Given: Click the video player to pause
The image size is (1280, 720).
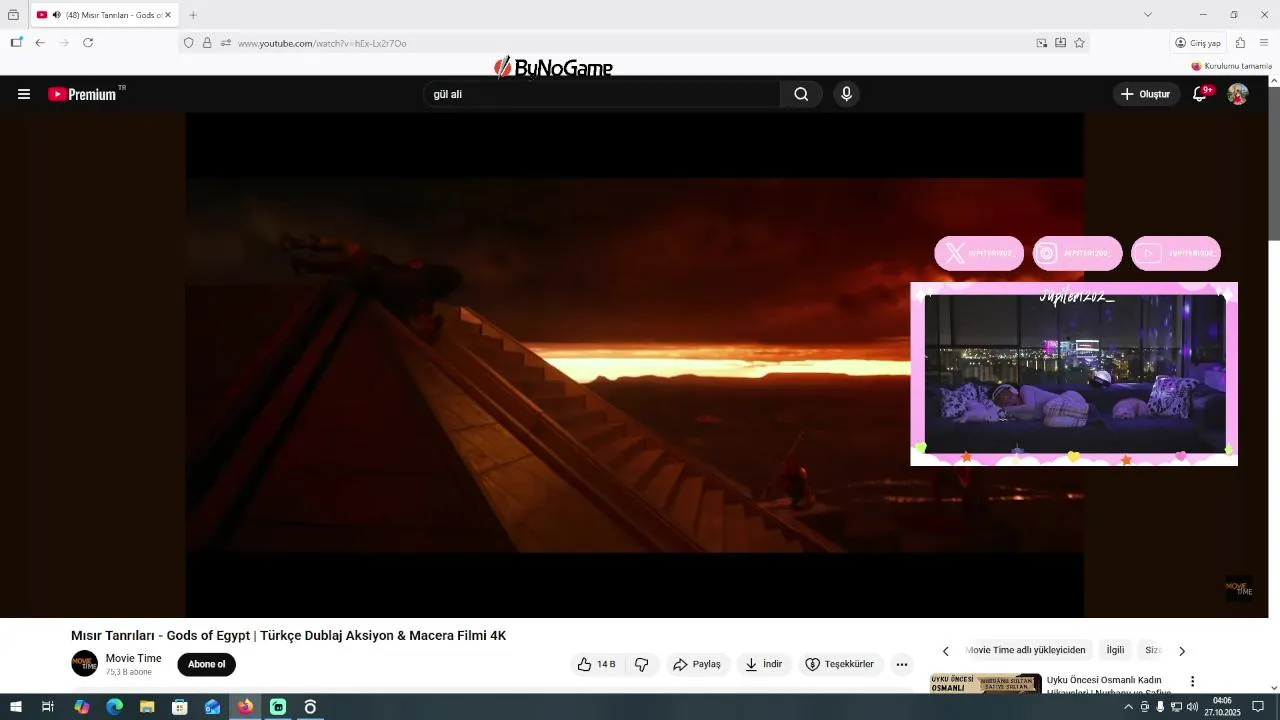Looking at the screenshot, I should (634, 365).
